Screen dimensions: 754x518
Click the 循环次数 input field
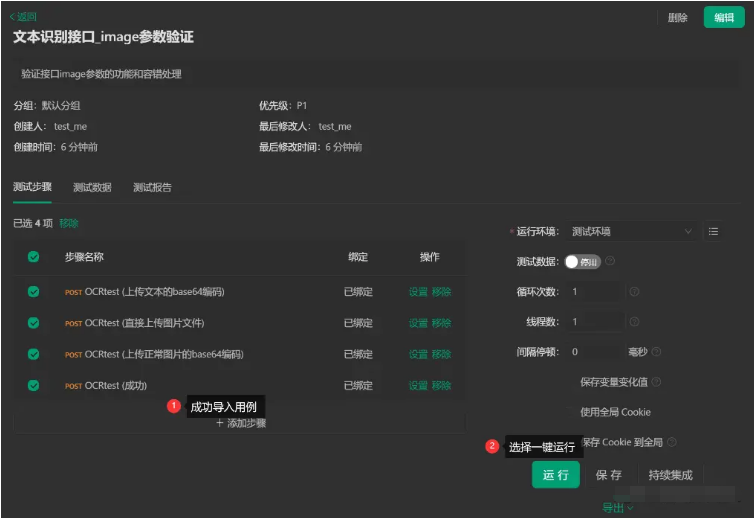594,291
